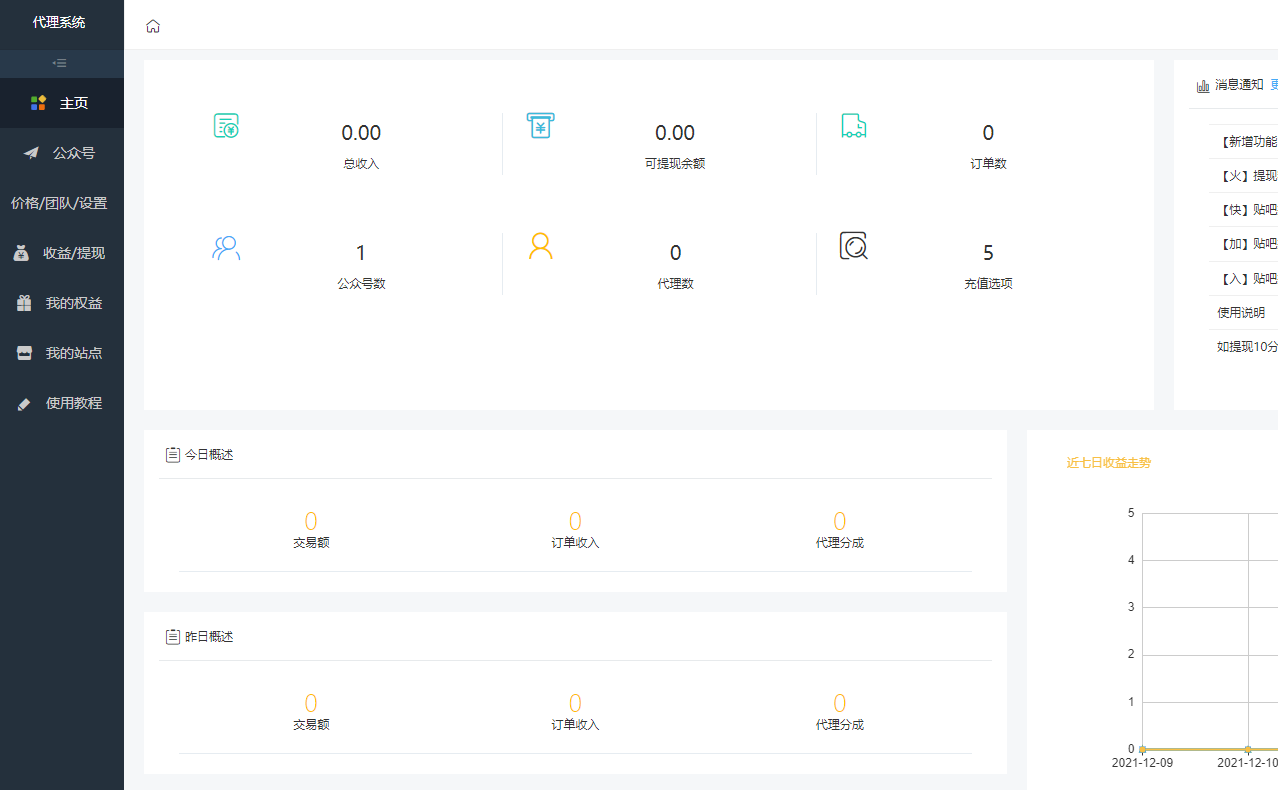Click the home breadcrumb icon
This screenshot has height=790, width=1278.
pyautogui.click(x=153, y=27)
